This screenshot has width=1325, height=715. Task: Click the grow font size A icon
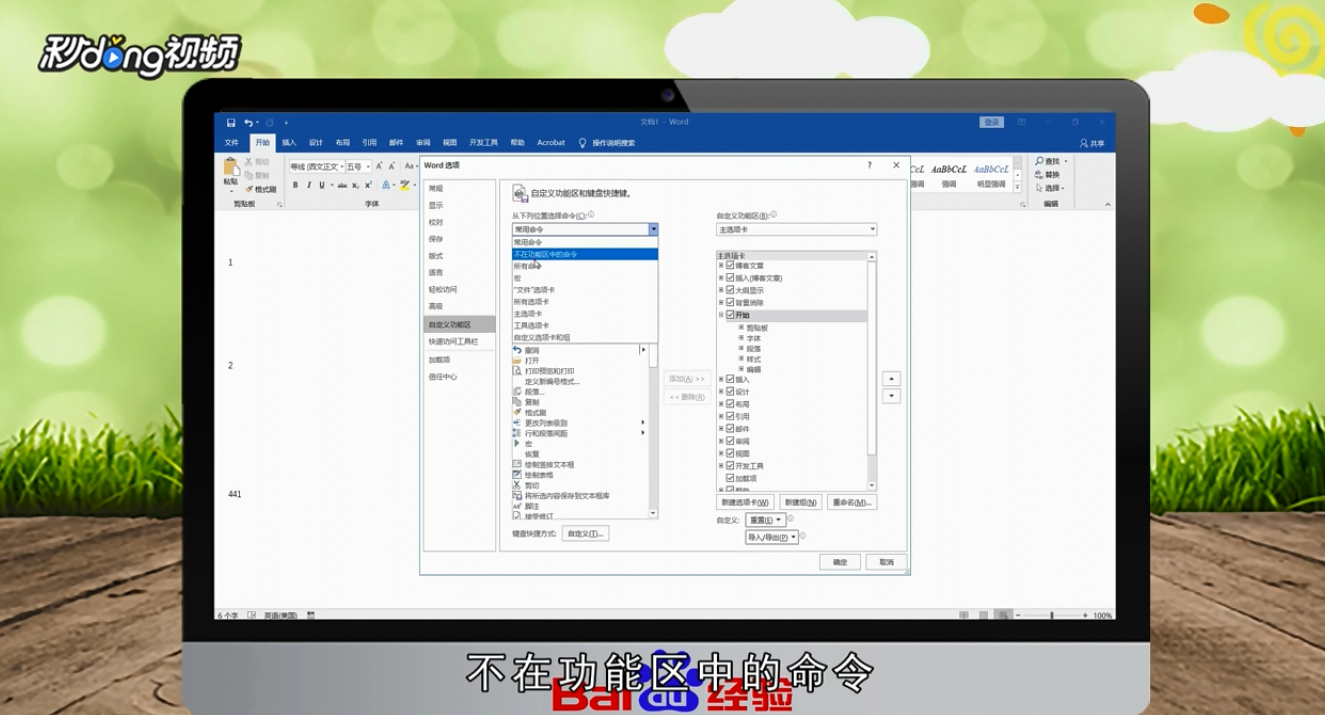pos(381,167)
